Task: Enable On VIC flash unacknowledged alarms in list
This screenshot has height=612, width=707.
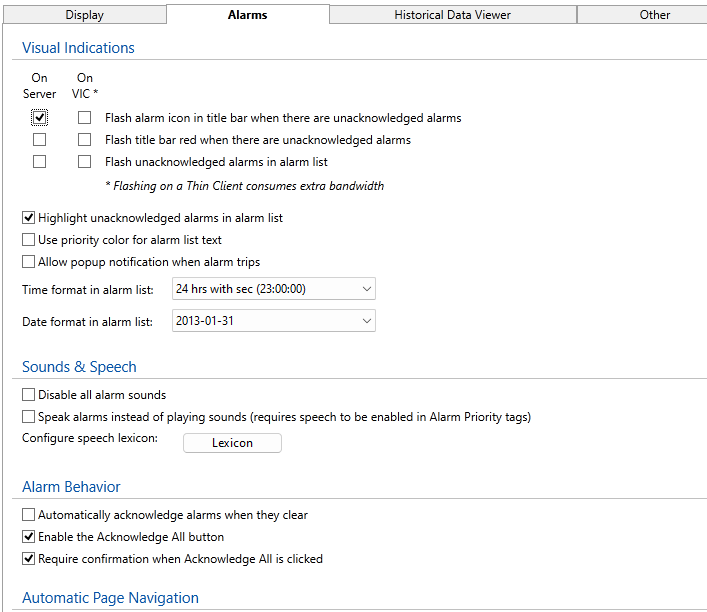Action: pos(85,162)
